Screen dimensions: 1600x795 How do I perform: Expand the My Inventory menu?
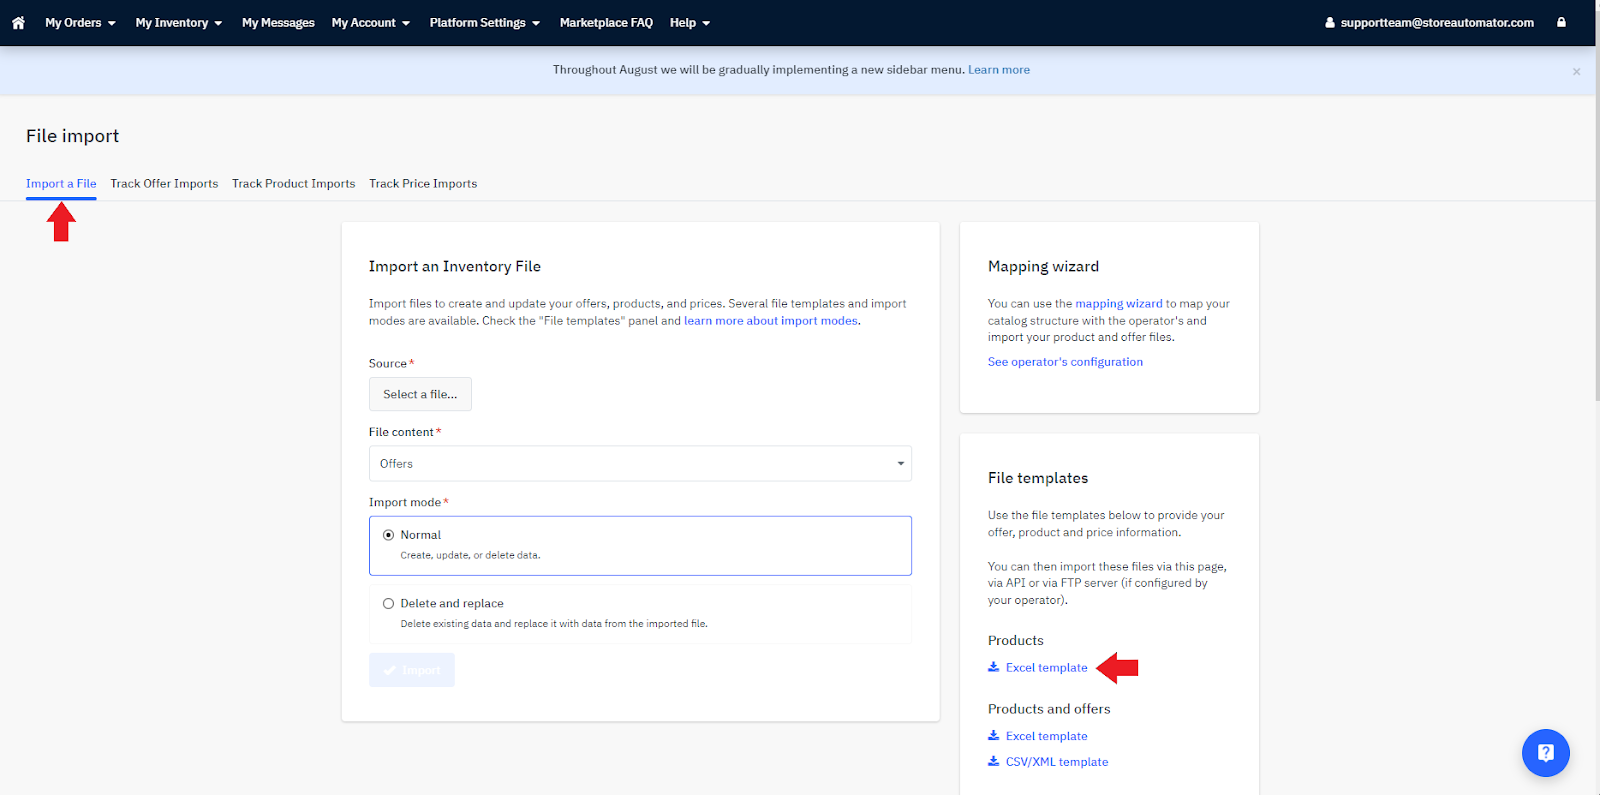coord(179,22)
